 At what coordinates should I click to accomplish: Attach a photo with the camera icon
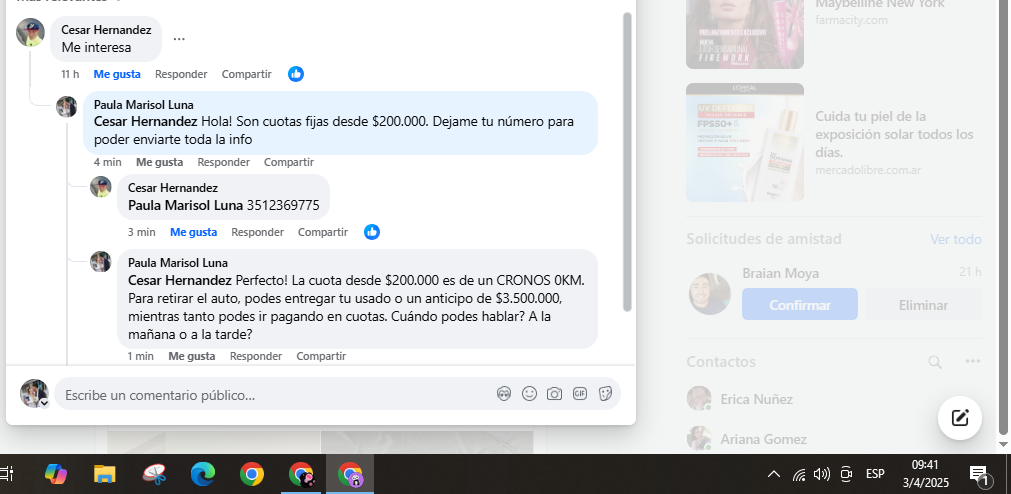555,394
